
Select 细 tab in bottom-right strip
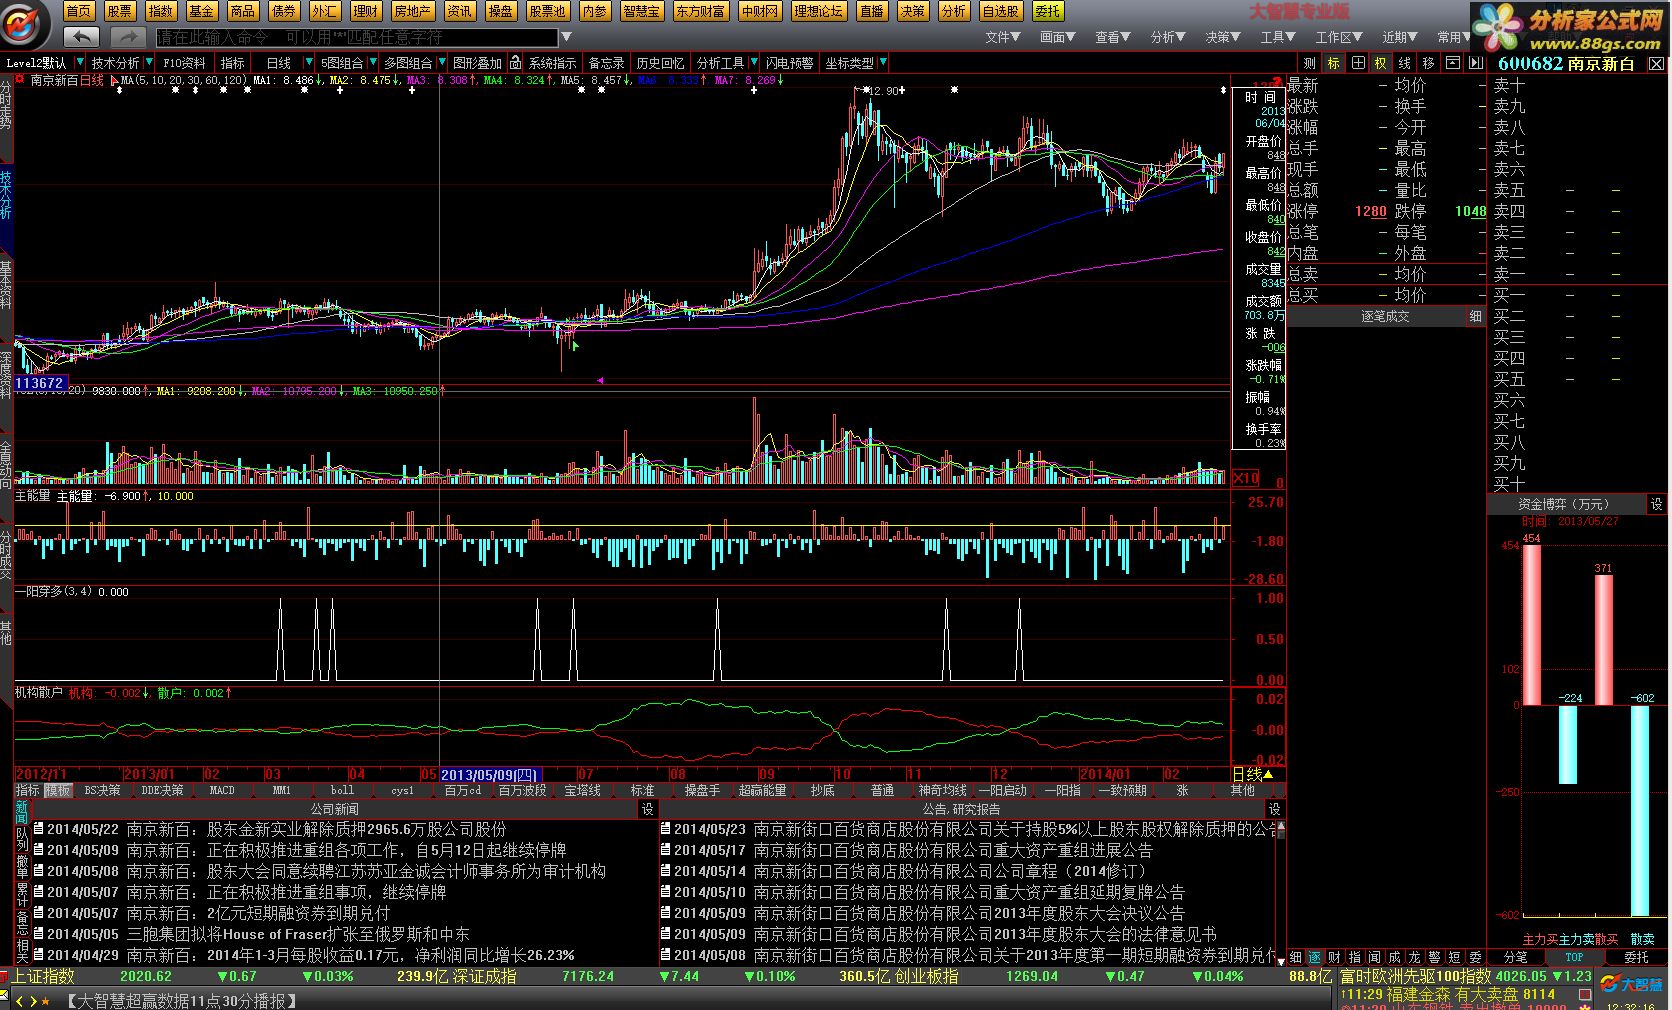(1295, 957)
